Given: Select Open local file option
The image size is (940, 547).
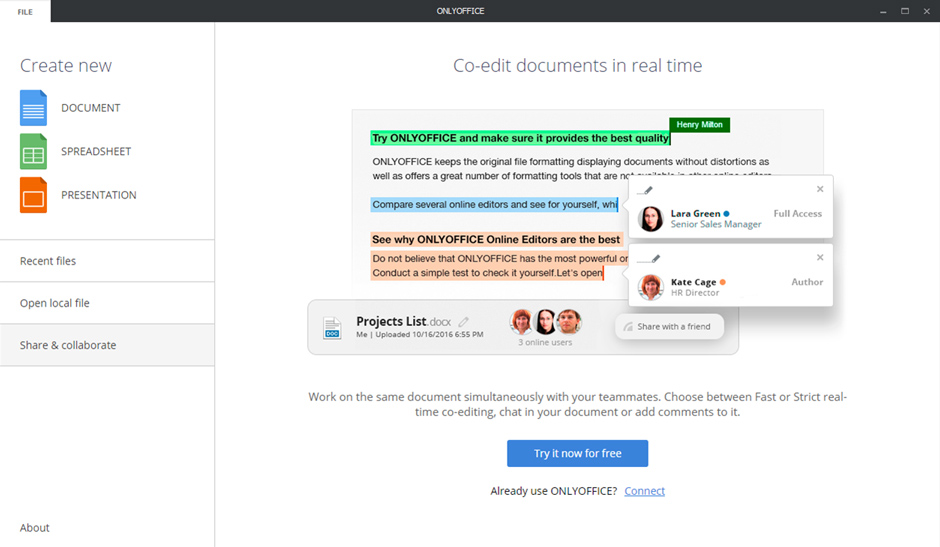Looking at the screenshot, I should point(55,303).
